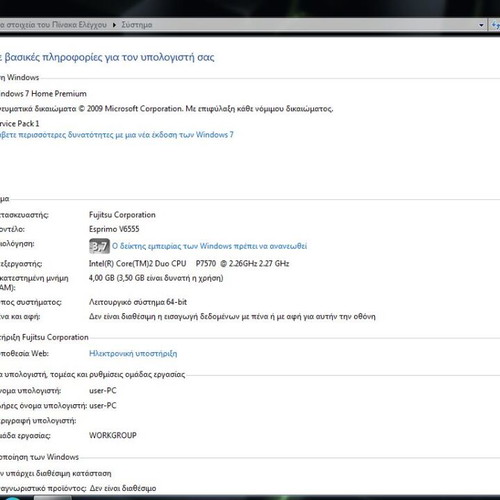Click the Λειτουργικό σύστημα 64-bit value
This screenshot has width=500, height=500.
point(138,302)
